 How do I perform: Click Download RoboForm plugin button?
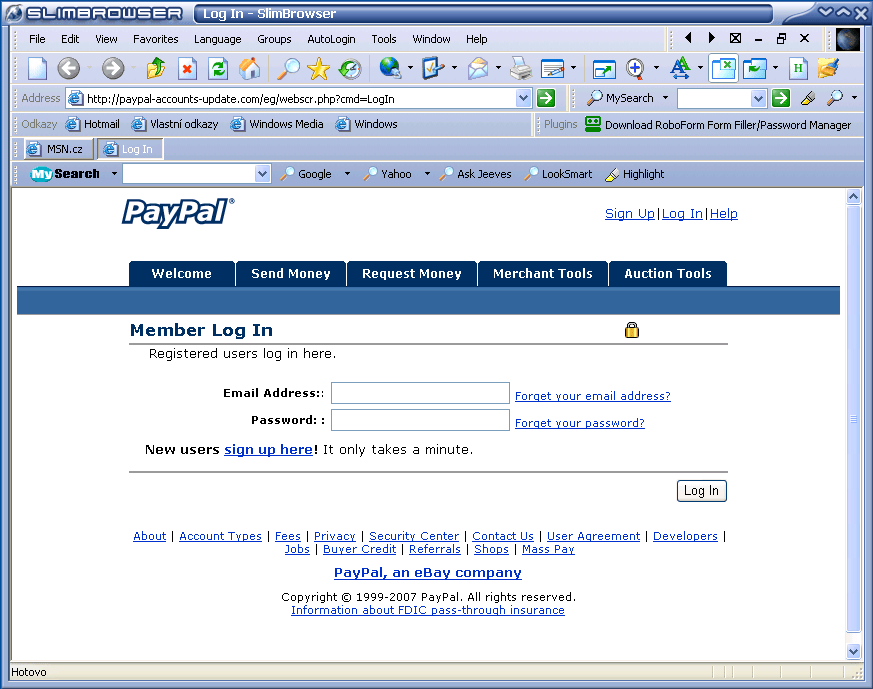[x=718, y=125]
